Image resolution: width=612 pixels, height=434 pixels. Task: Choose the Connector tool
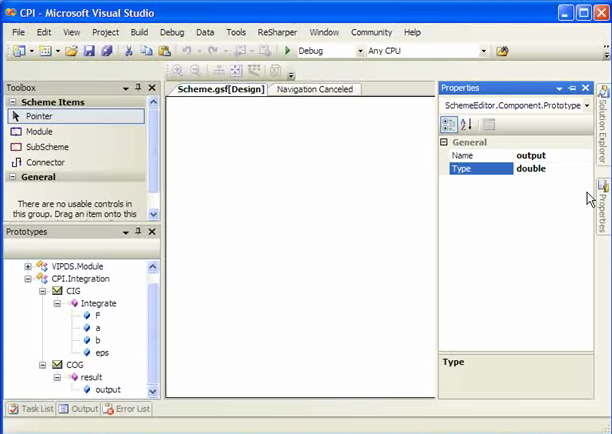pos(45,162)
